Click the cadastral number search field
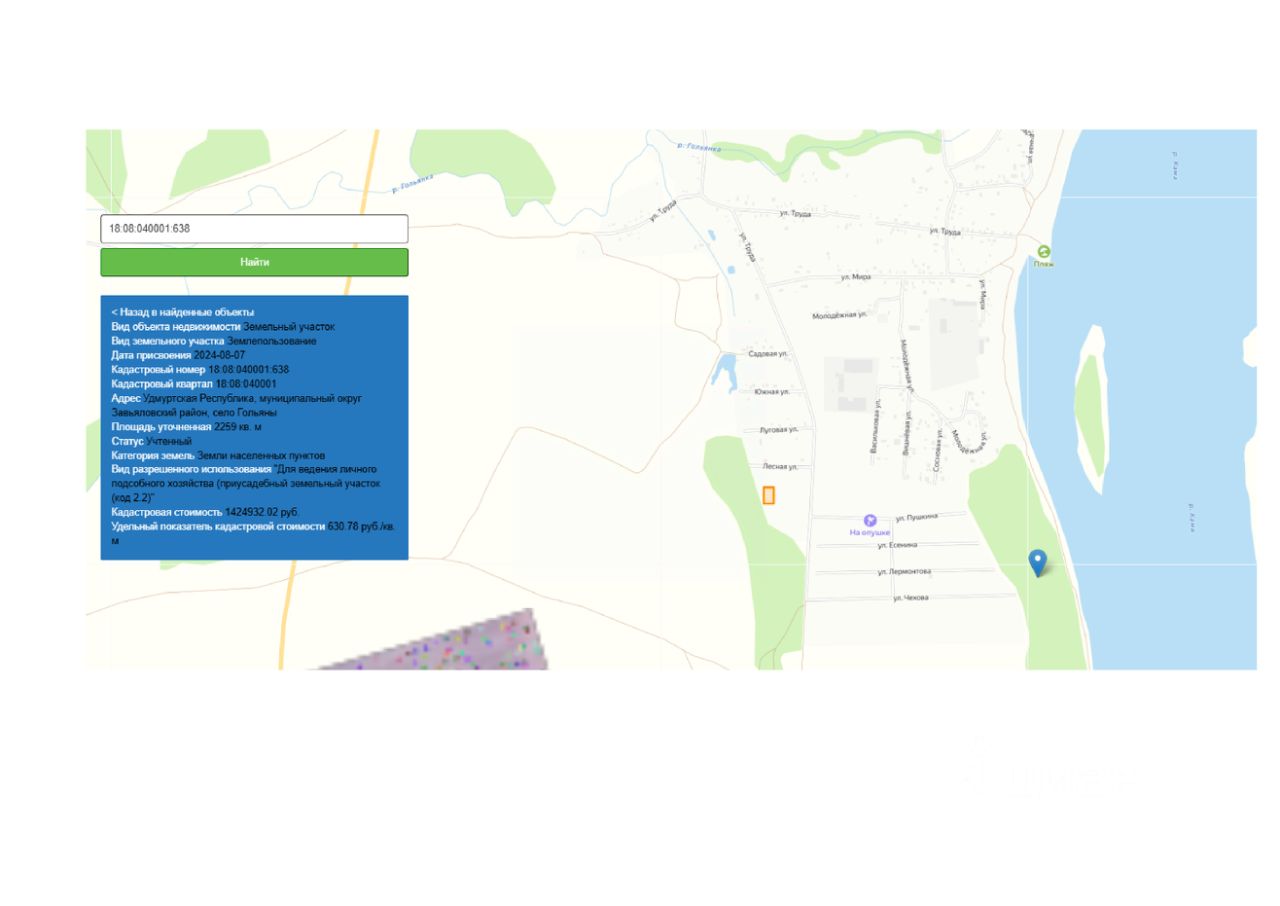This screenshot has width=1280, height=906. (x=254, y=229)
